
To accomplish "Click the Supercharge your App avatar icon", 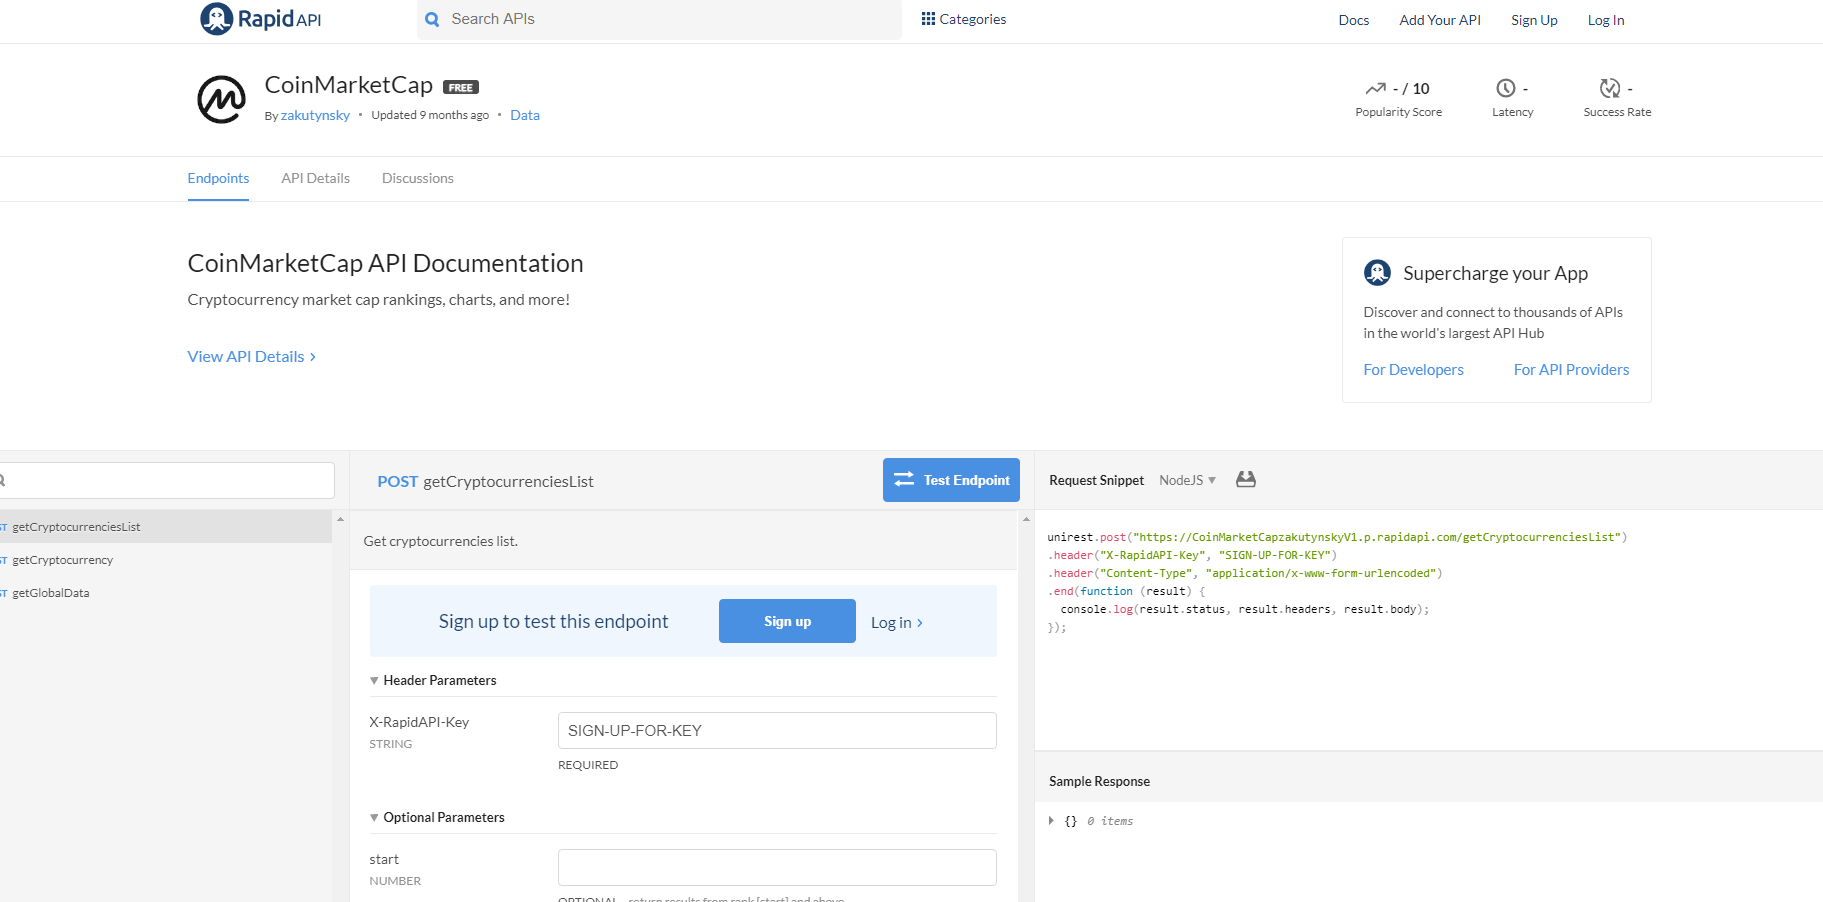I will click(1377, 272).
